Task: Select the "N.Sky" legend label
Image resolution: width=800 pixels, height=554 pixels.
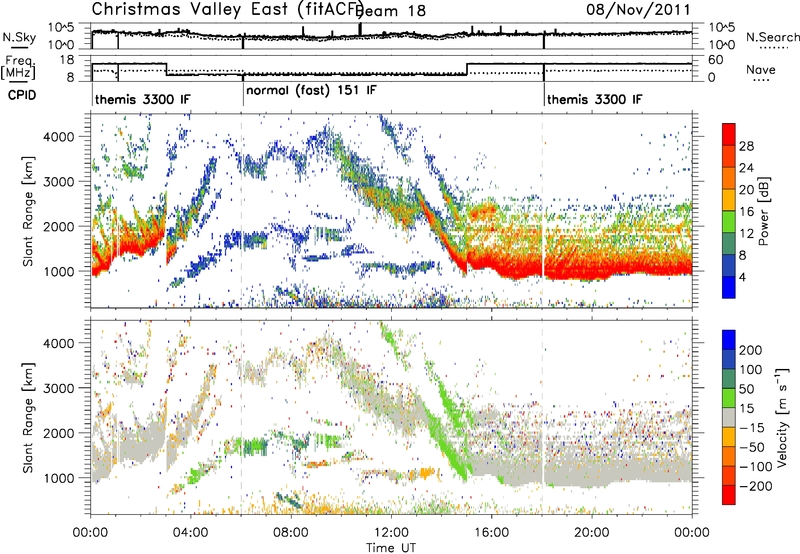Action: (x=19, y=37)
